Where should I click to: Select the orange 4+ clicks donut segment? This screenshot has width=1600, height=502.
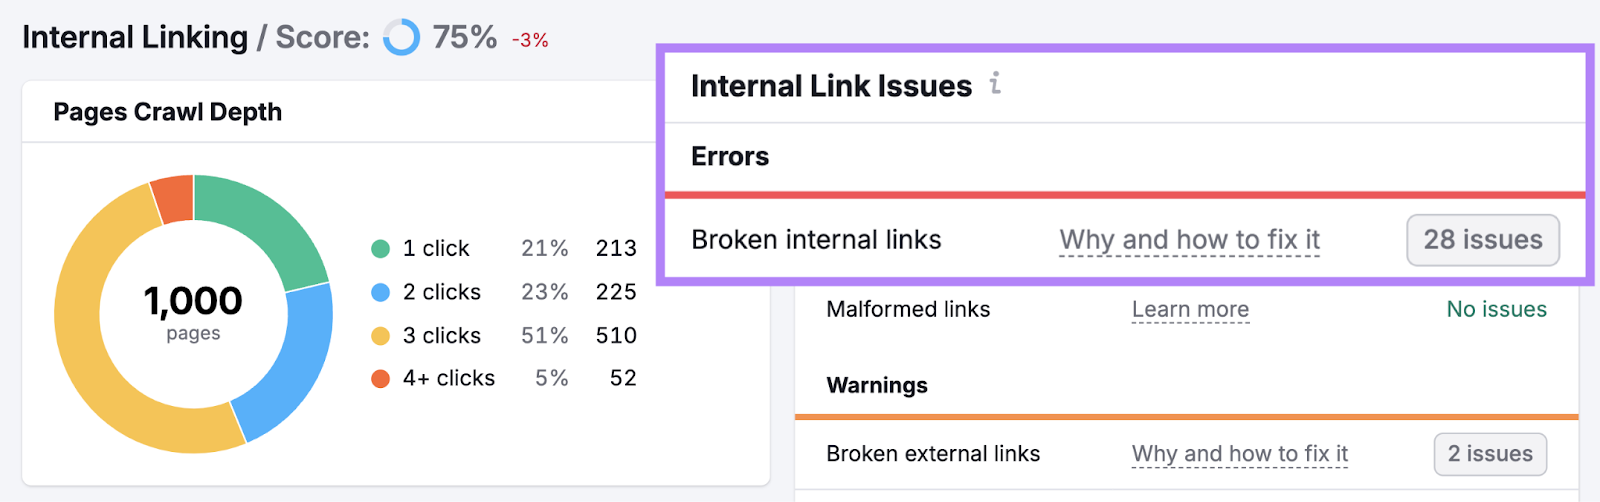(173, 197)
